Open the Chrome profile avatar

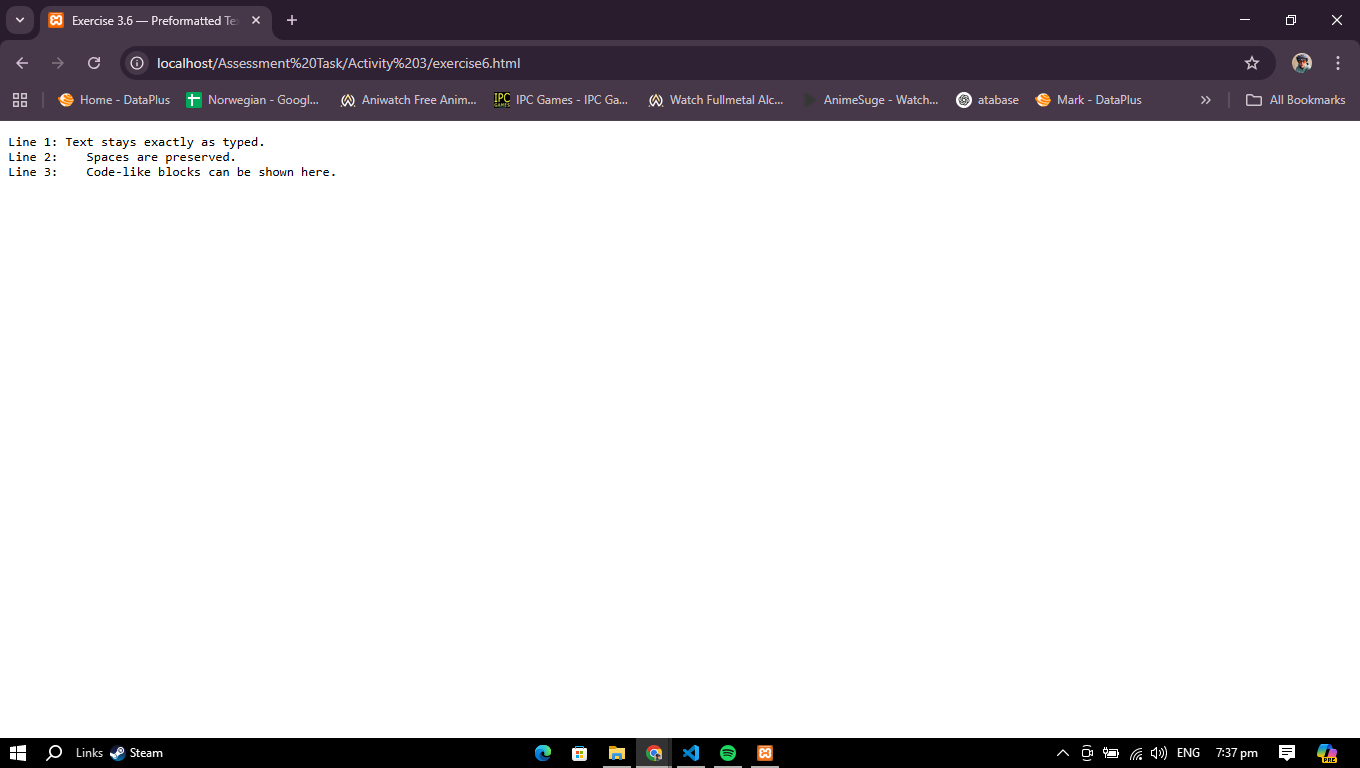point(1301,63)
